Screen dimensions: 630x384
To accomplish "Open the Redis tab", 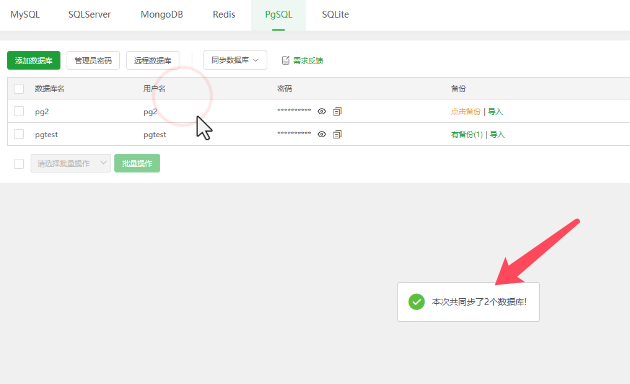I will 224,14.
